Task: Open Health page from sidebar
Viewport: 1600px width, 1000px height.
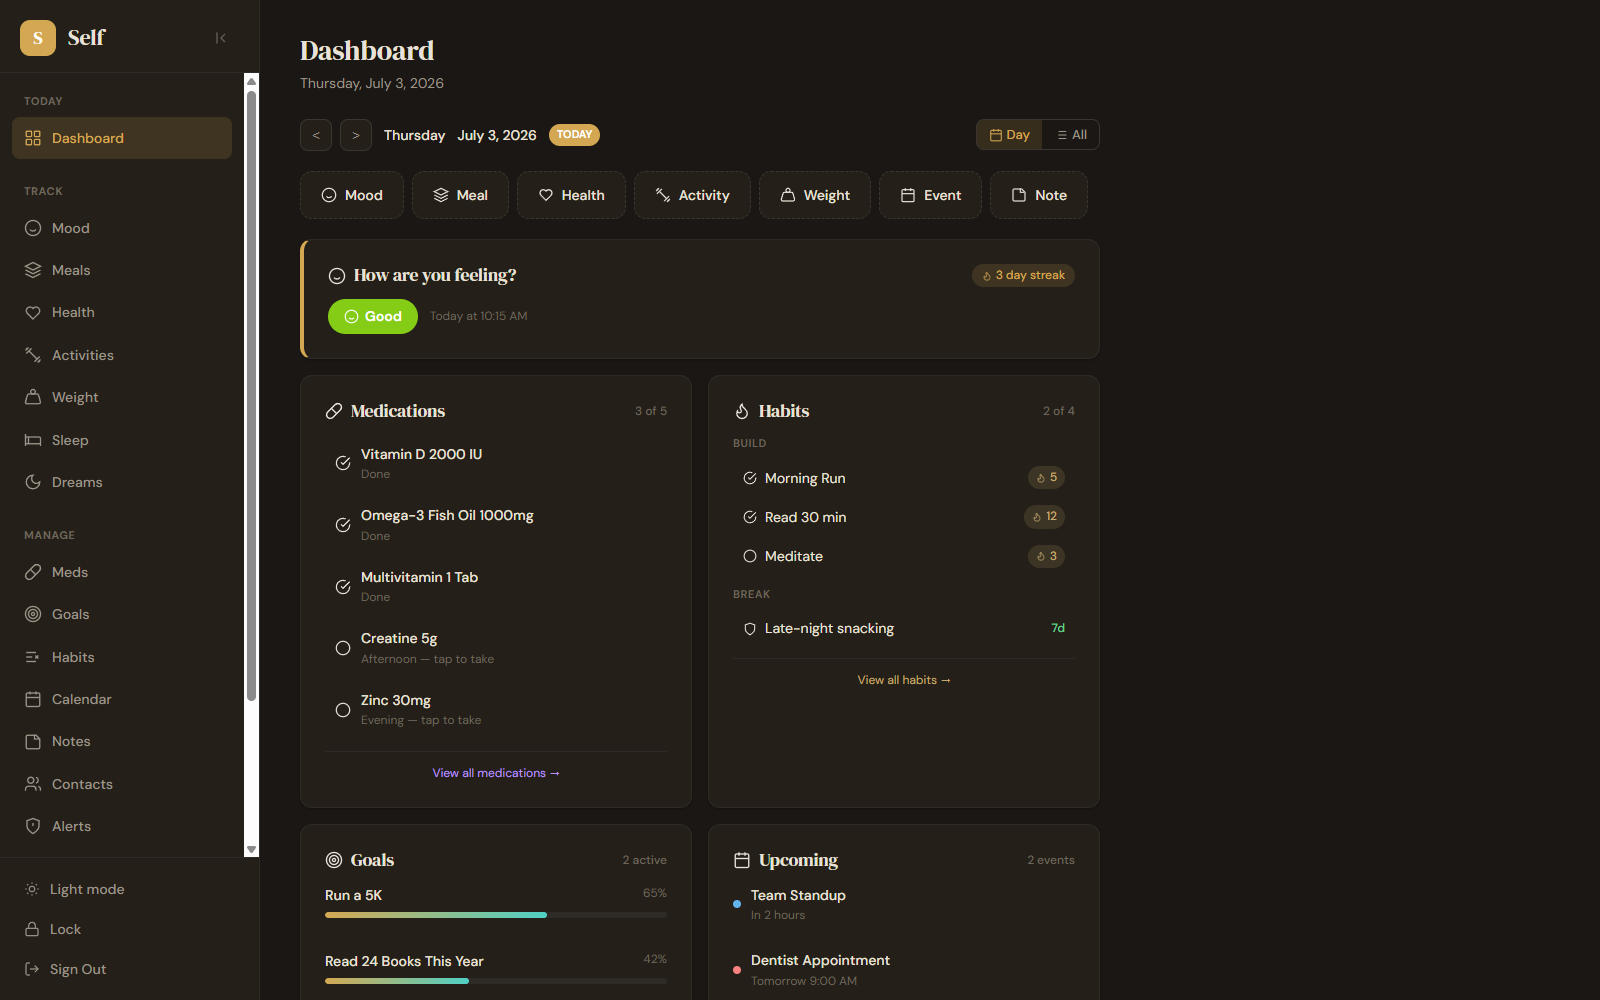Action: [x=122, y=312]
